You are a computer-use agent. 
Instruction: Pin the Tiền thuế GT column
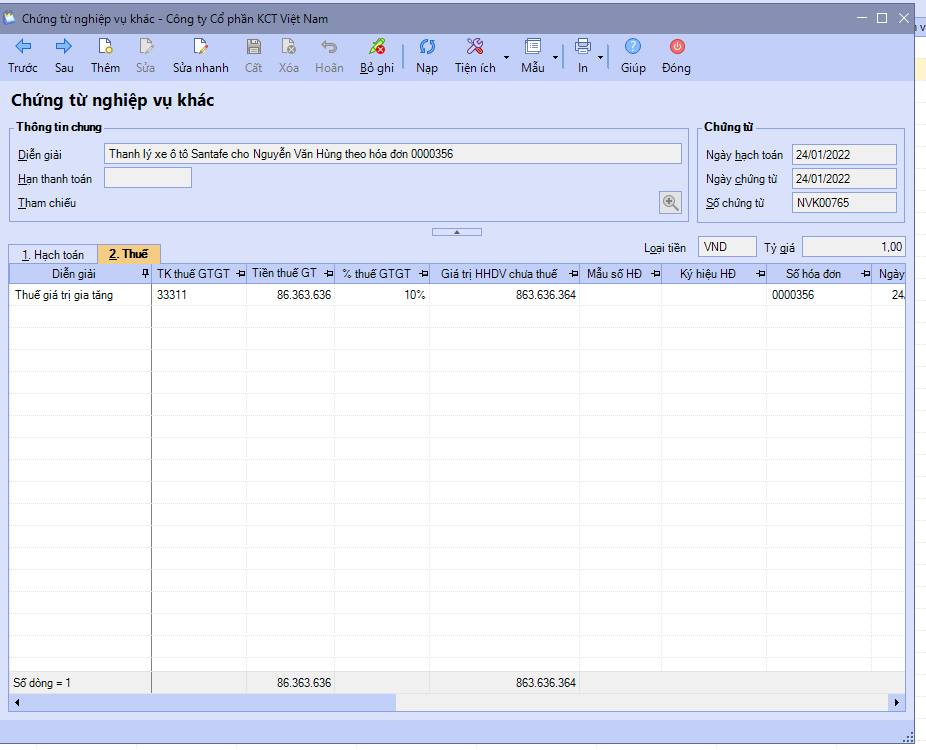click(x=329, y=274)
